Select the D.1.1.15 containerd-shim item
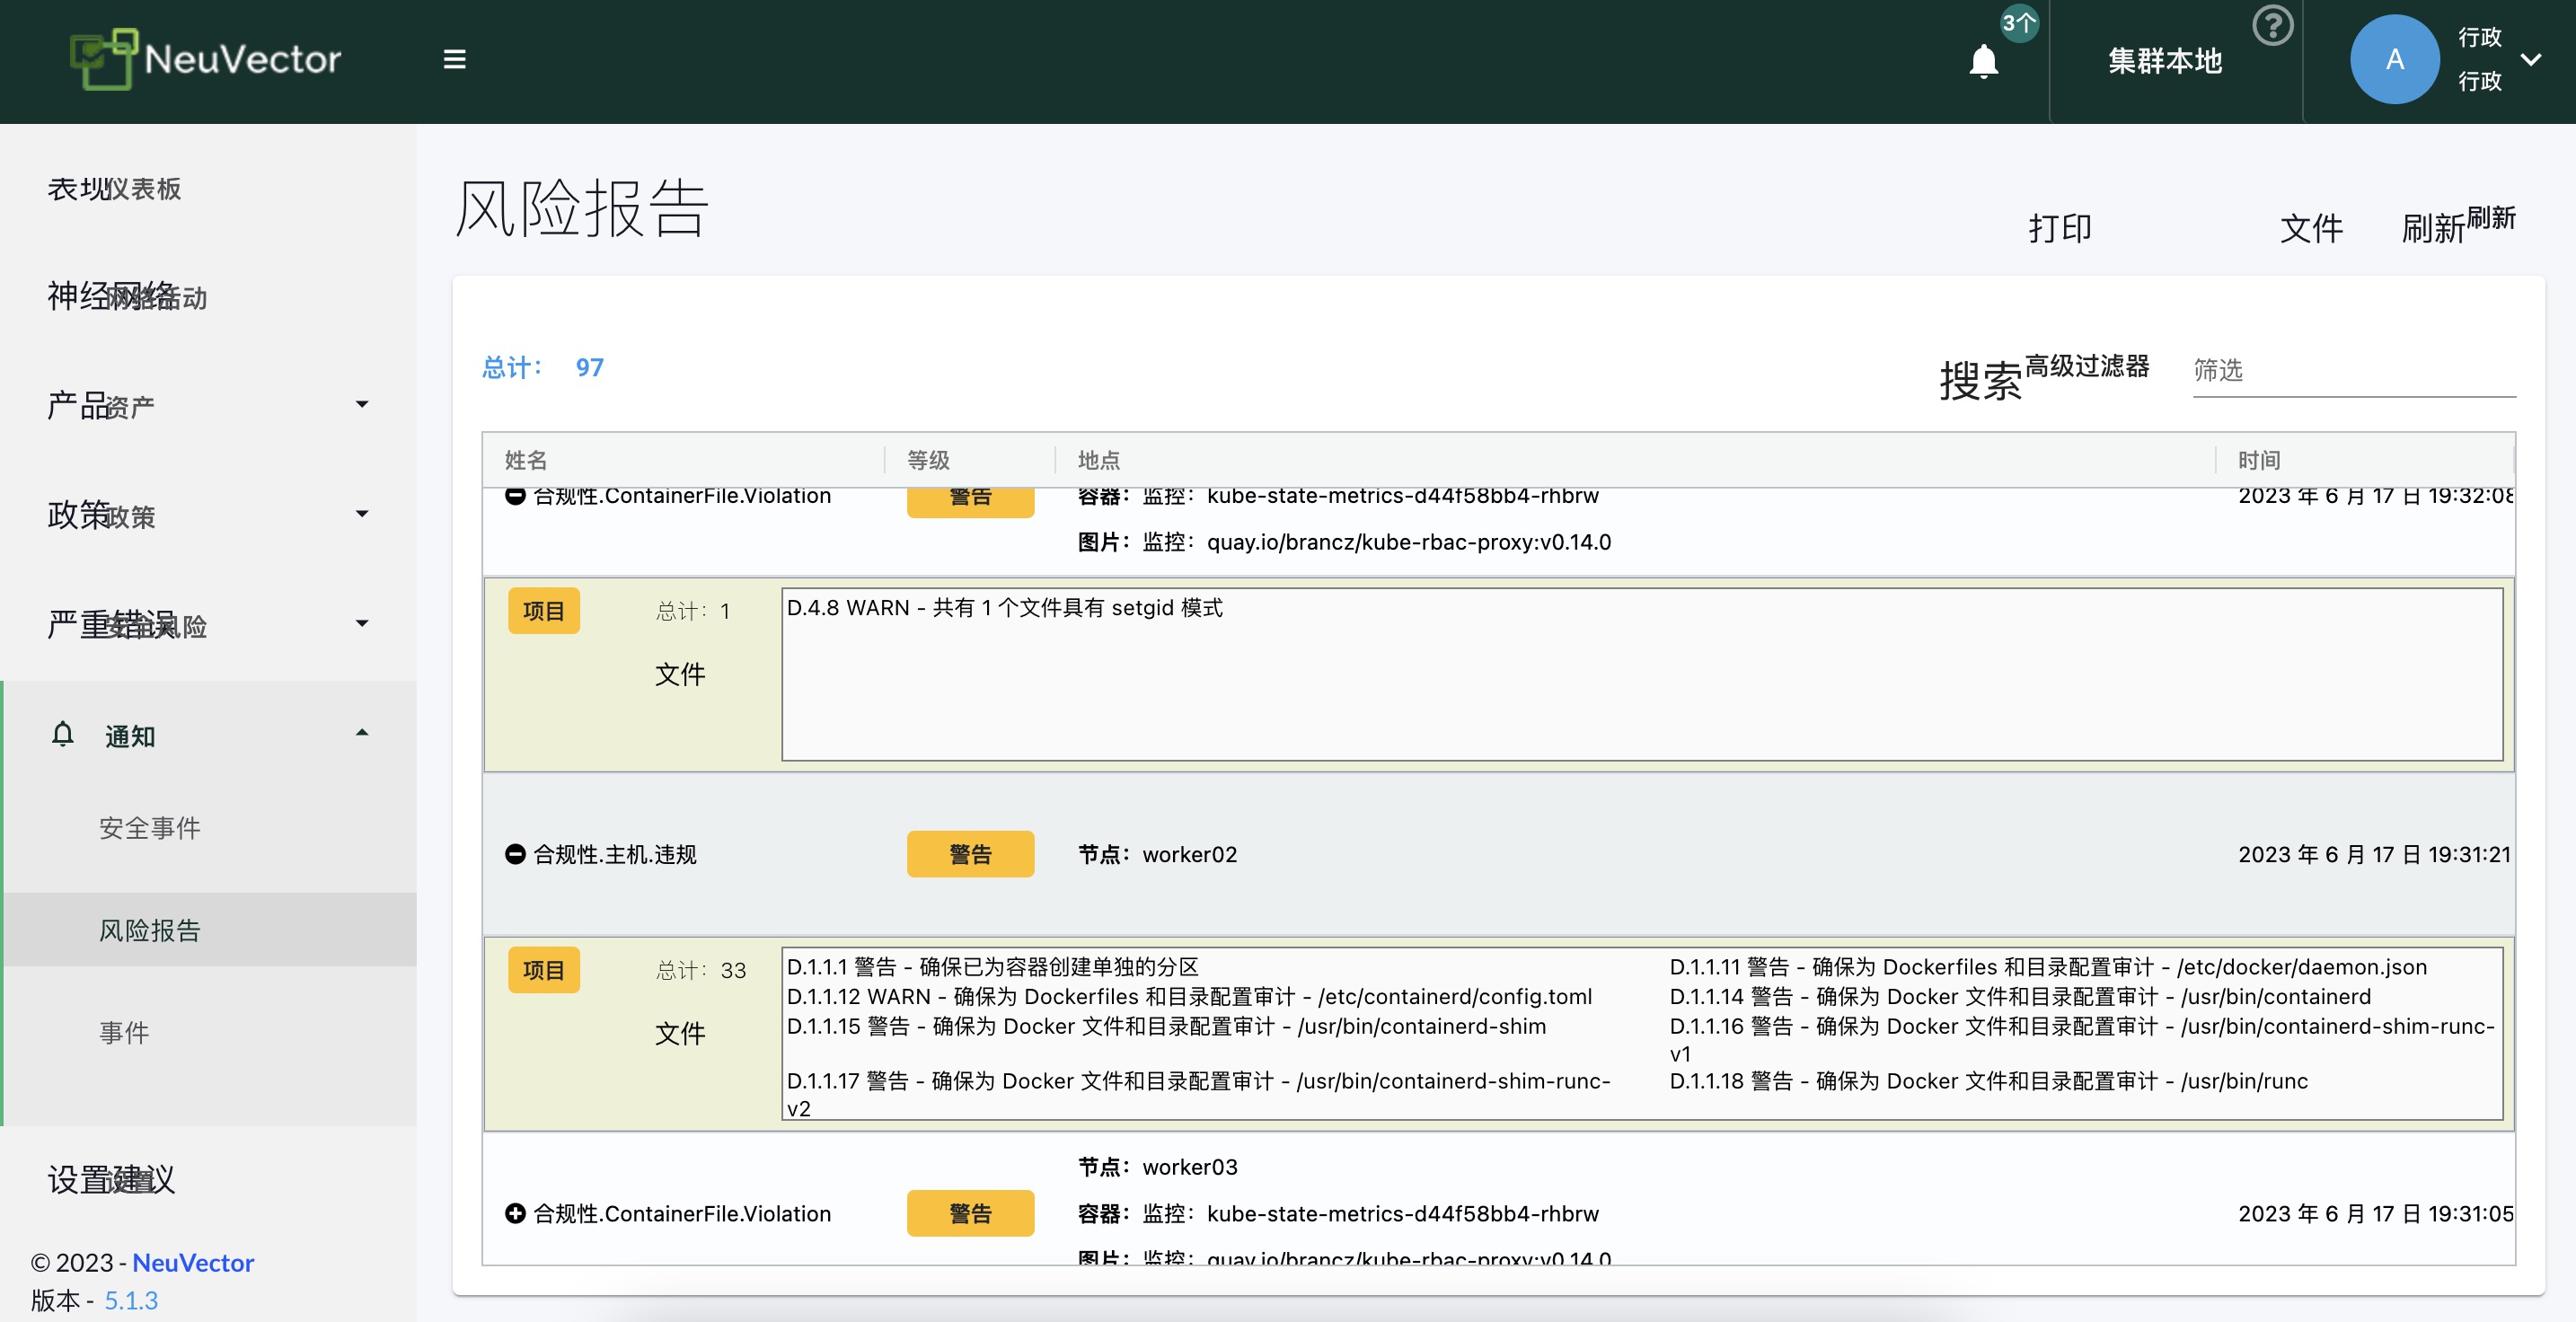This screenshot has height=1322, width=2576. (1166, 1026)
